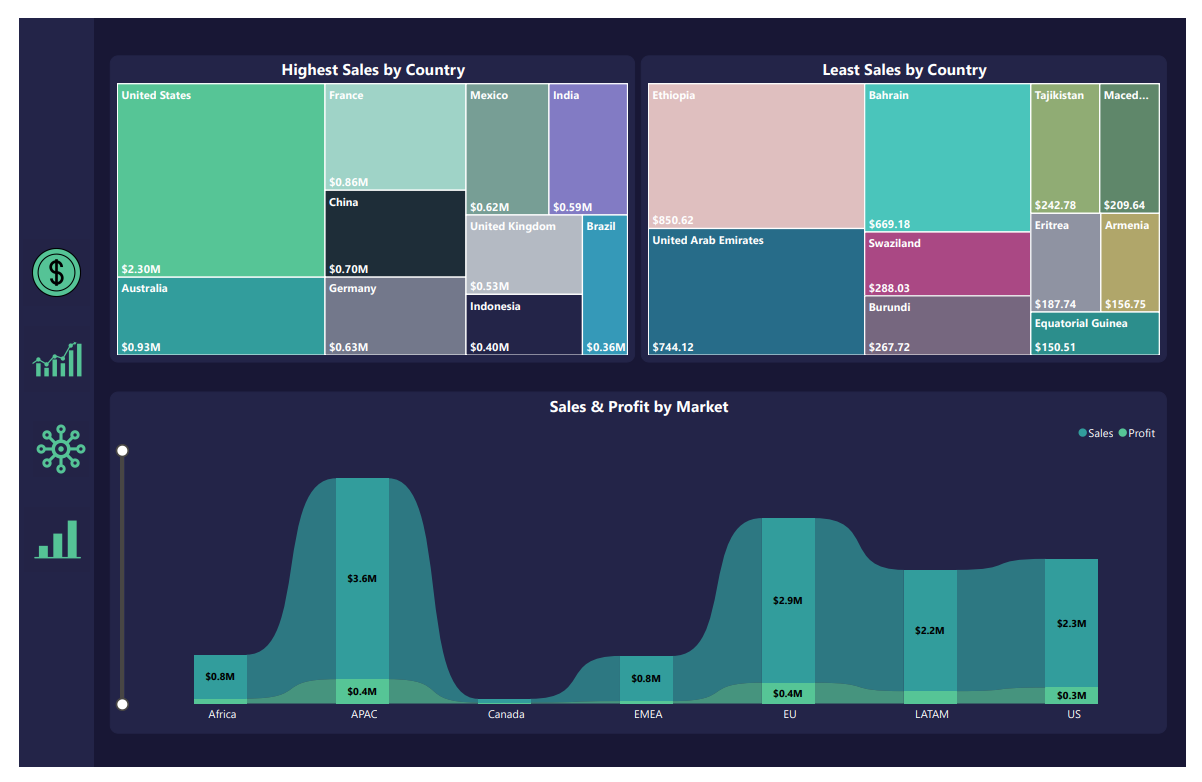
Task: Click the EU column in the market chart
Action: click(x=789, y=600)
